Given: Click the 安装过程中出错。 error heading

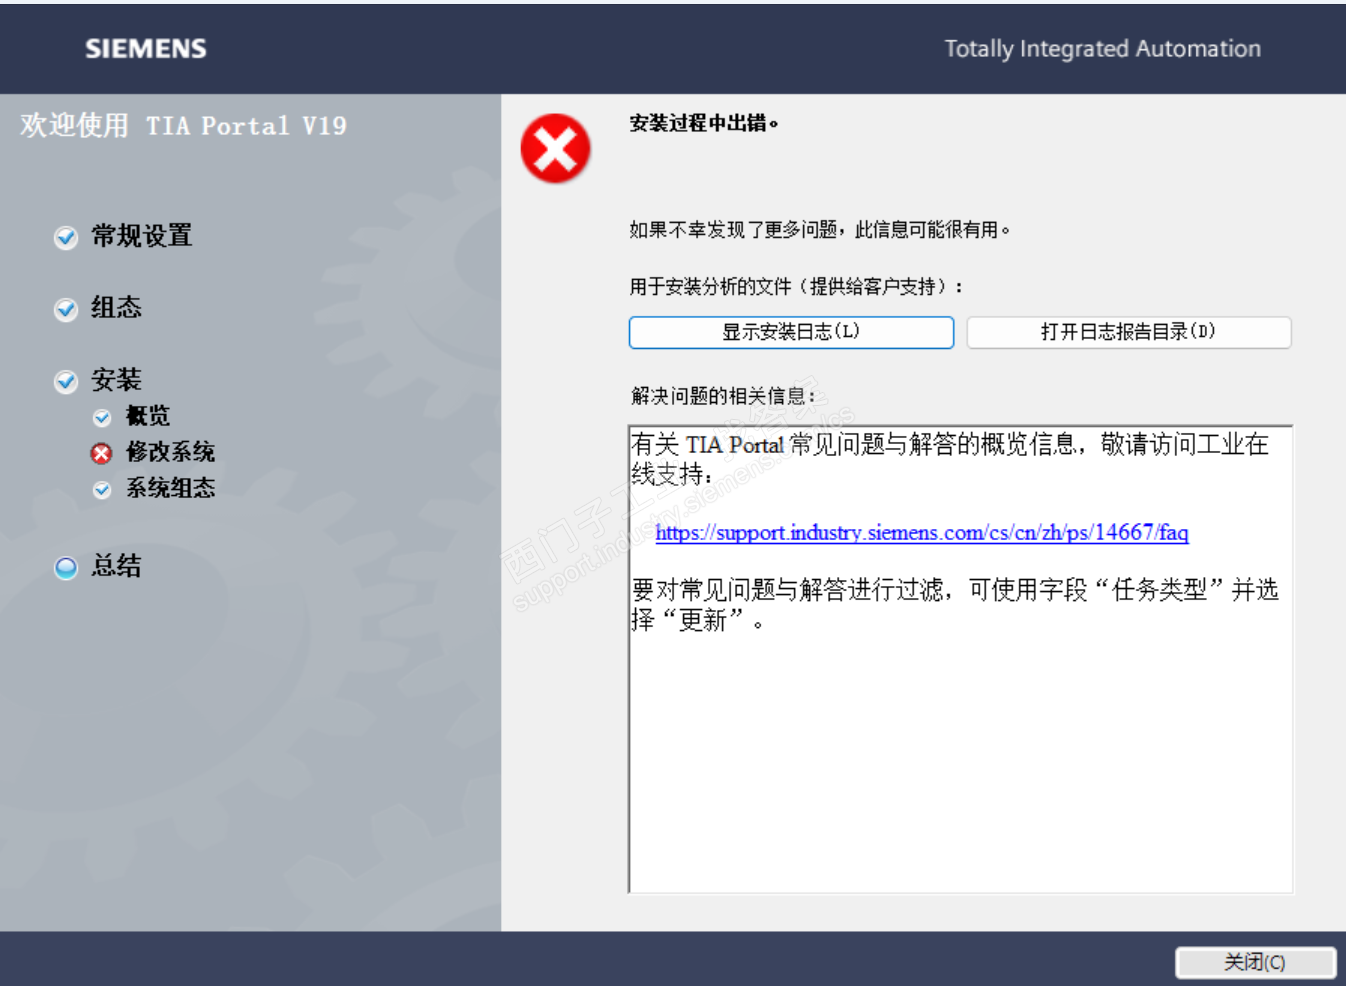Looking at the screenshot, I should [x=704, y=123].
